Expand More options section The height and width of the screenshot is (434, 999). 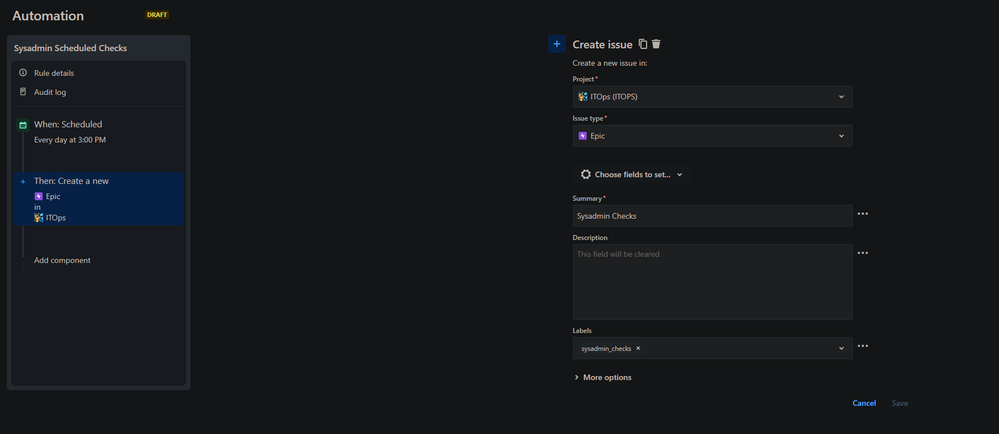(x=602, y=377)
